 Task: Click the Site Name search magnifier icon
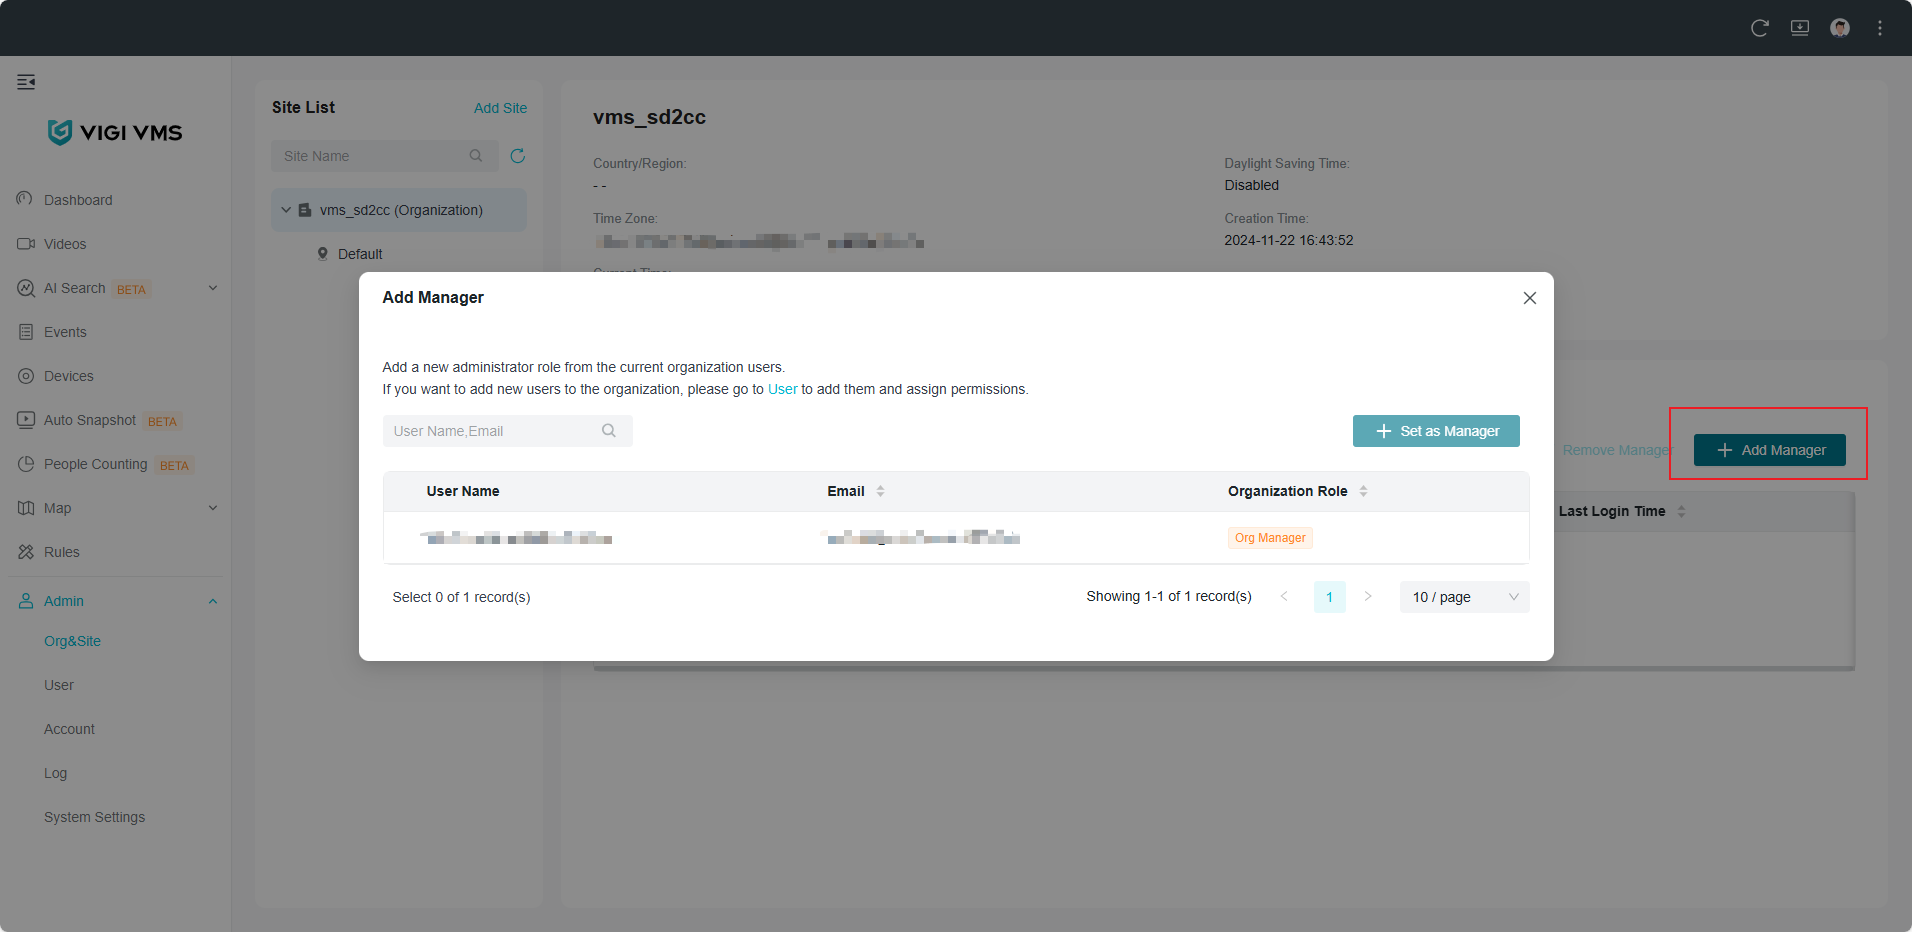pos(476,156)
